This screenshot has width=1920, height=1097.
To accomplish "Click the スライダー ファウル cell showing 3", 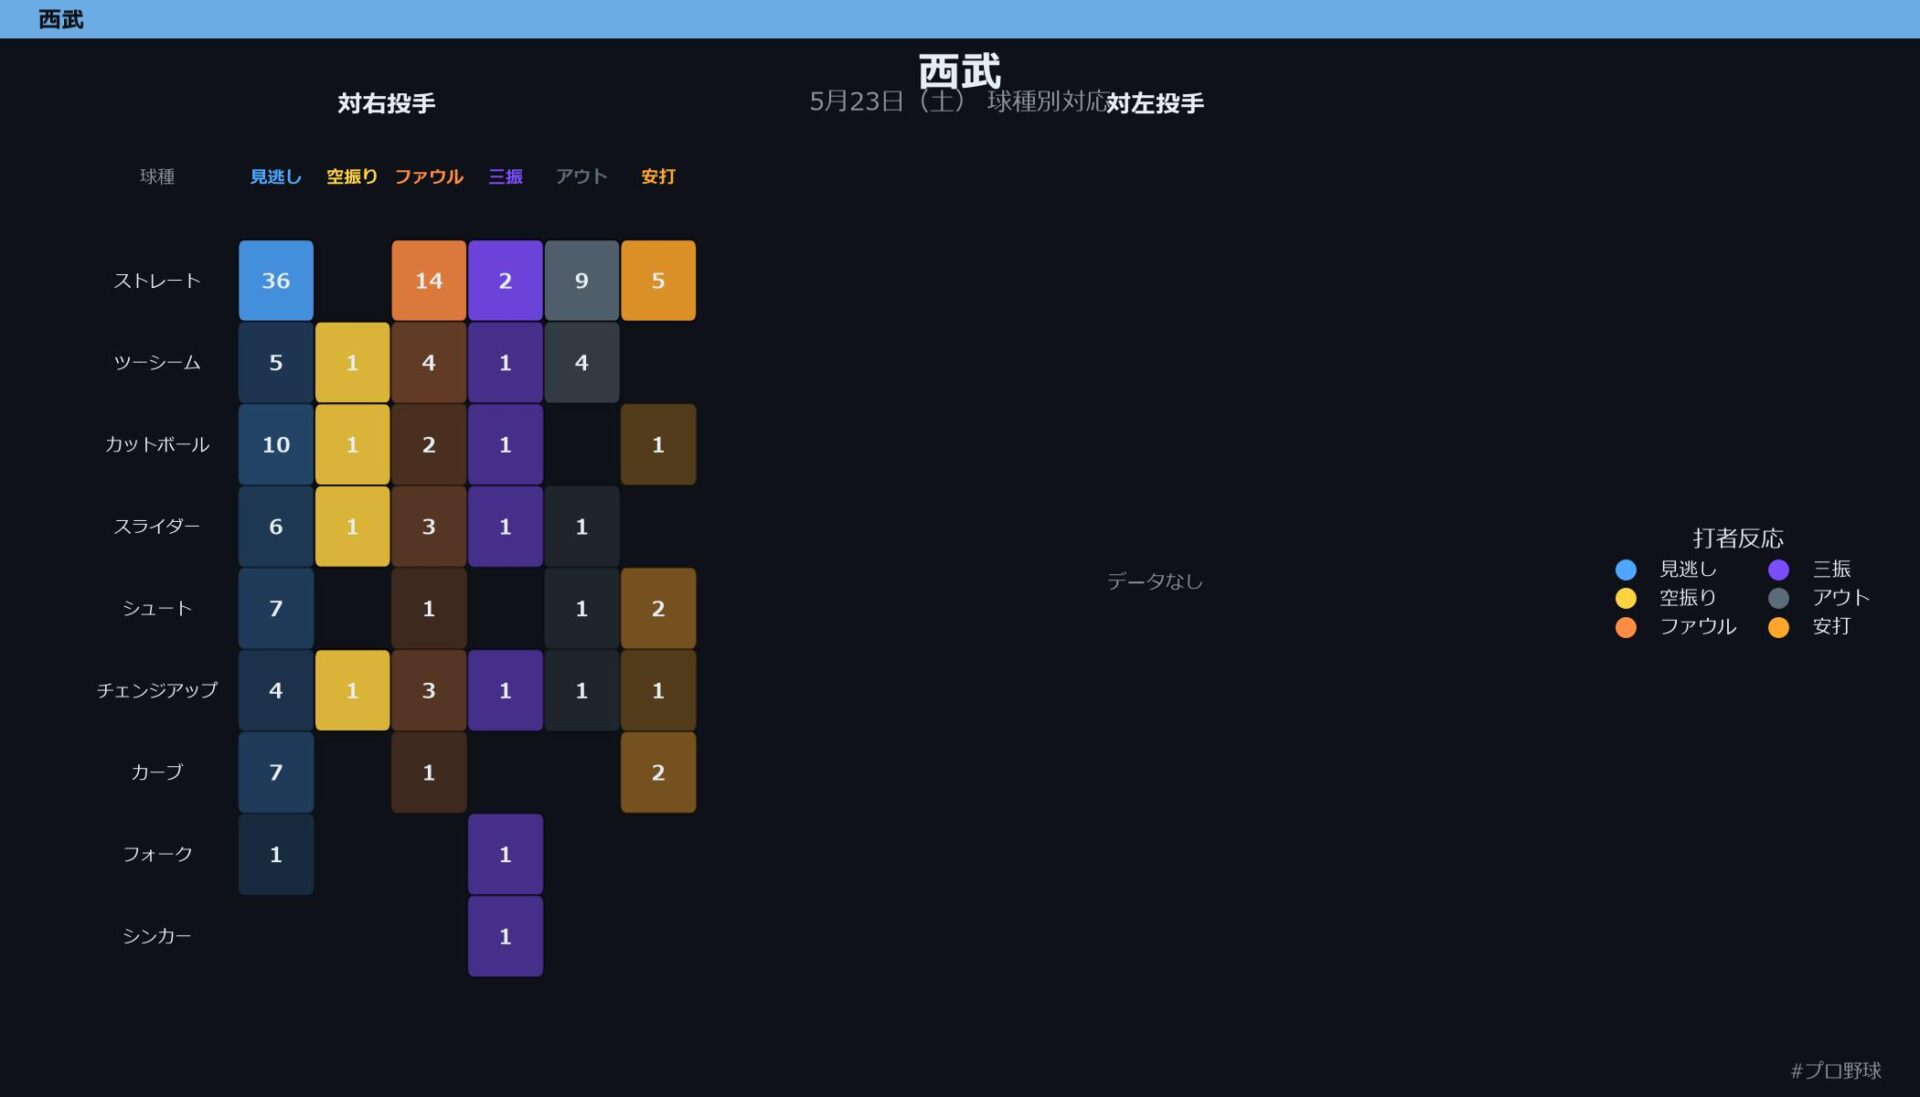I will 429,527.
